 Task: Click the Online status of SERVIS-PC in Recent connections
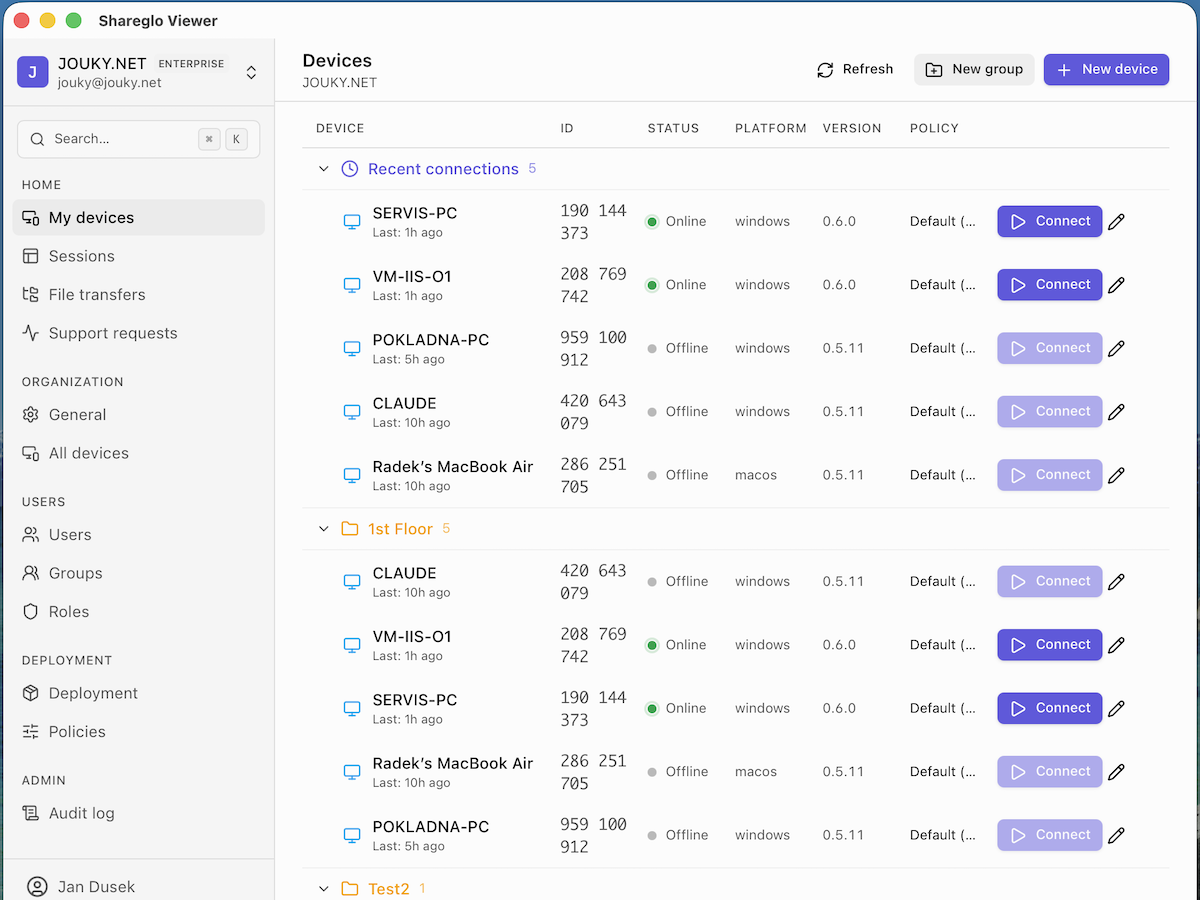[x=676, y=221]
